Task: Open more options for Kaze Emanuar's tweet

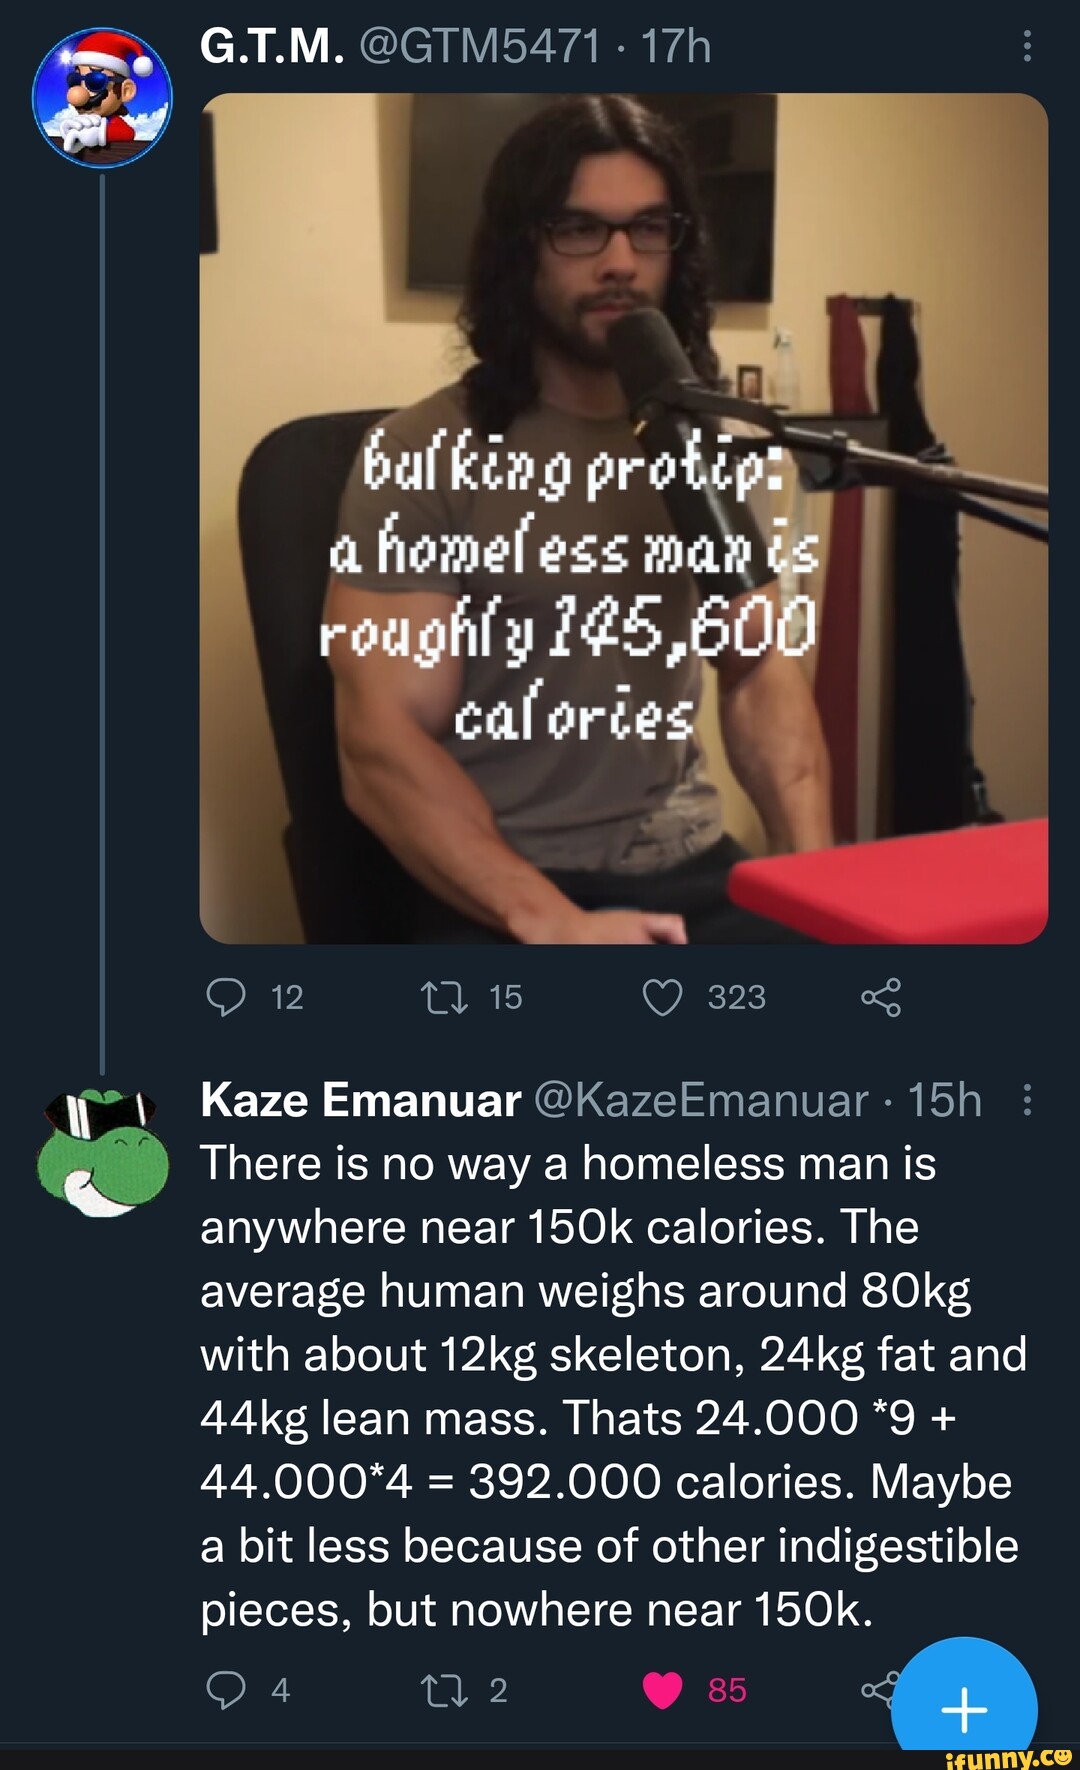Action: click(1026, 1100)
